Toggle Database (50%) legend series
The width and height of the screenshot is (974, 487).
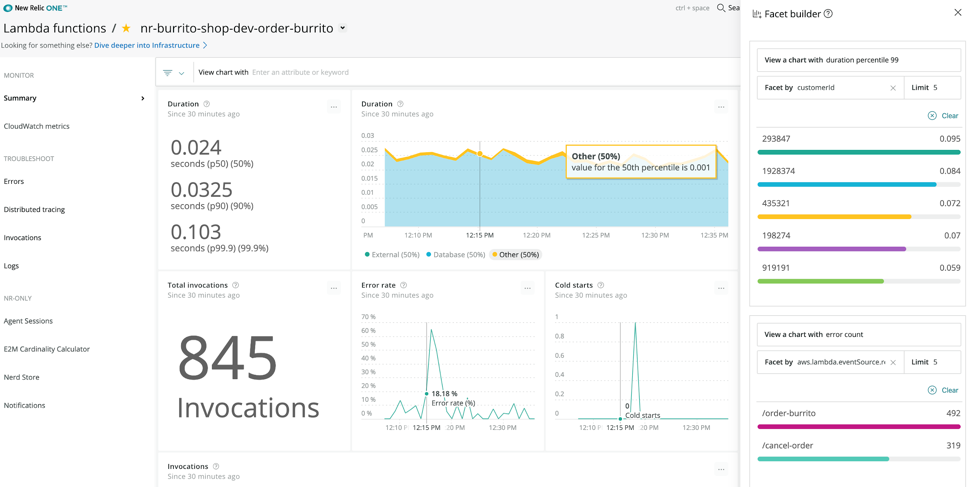455,255
